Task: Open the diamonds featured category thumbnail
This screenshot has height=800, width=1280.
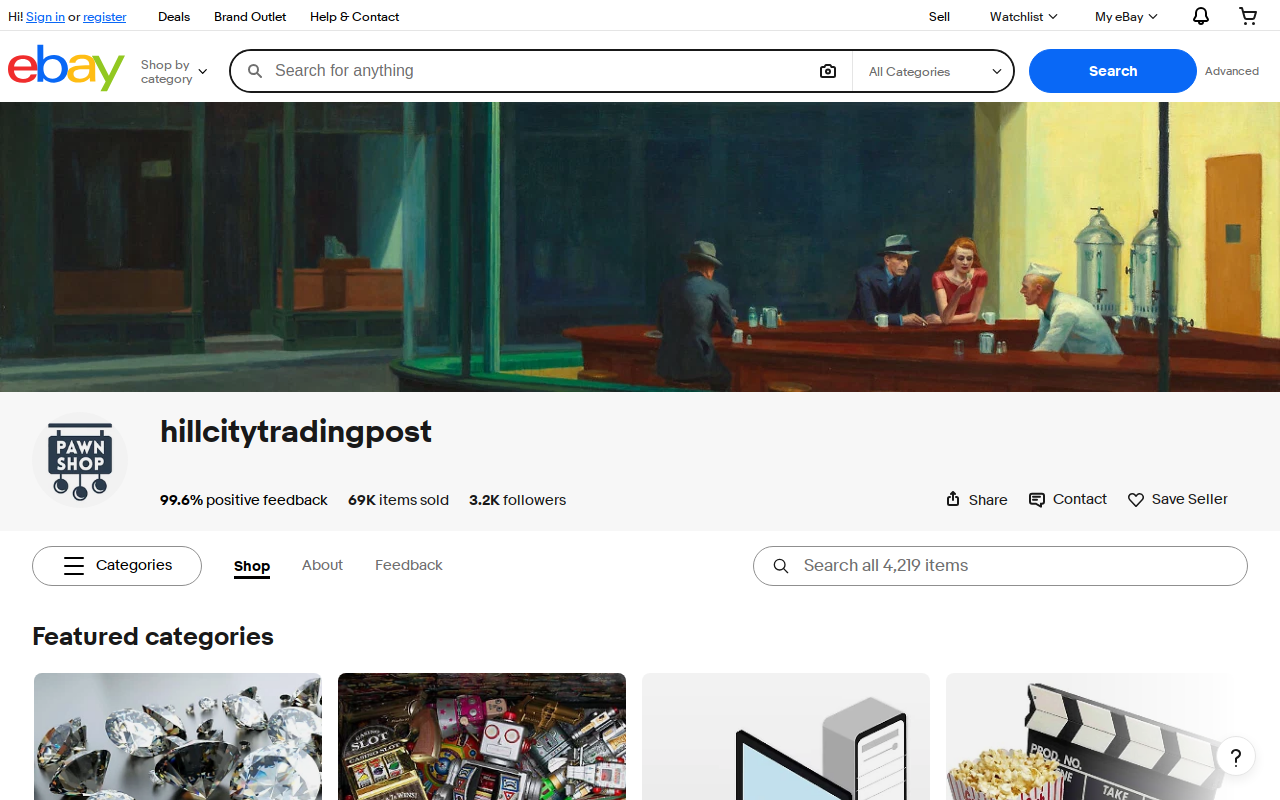Action: [178, 736]
